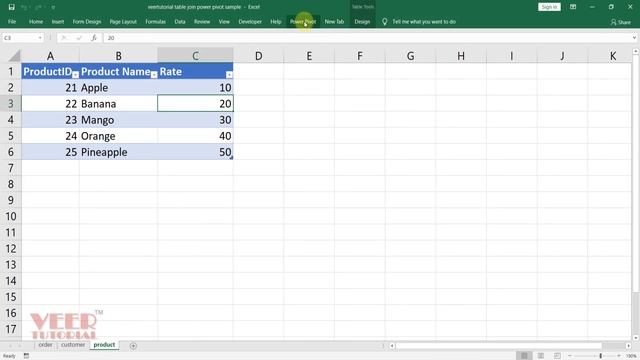The width and height of the screenshot is (640, 360).
Task: Click the macro recording status bar icon
Action: [26, 356]
